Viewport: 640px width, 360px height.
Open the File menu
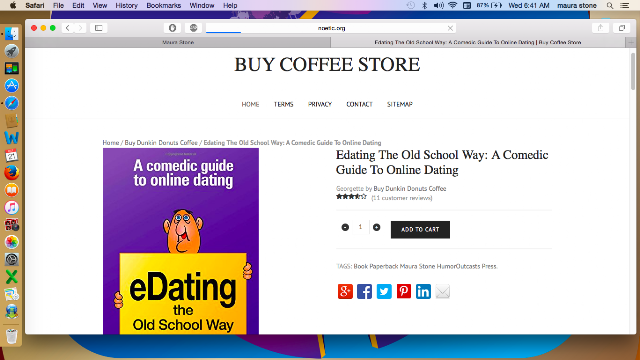pyautogui.click(x=58, y=5)
